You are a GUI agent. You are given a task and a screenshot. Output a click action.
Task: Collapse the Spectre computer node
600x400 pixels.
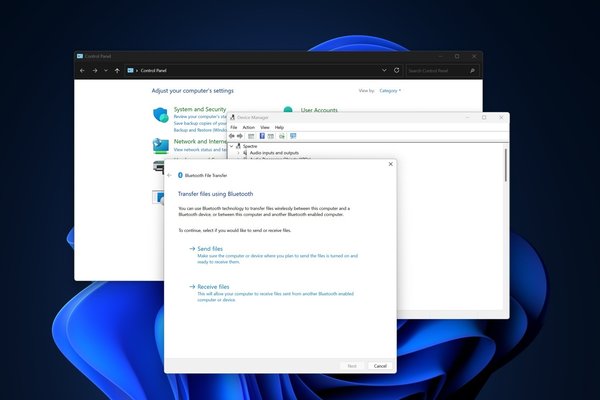click(x=231, y=146)
